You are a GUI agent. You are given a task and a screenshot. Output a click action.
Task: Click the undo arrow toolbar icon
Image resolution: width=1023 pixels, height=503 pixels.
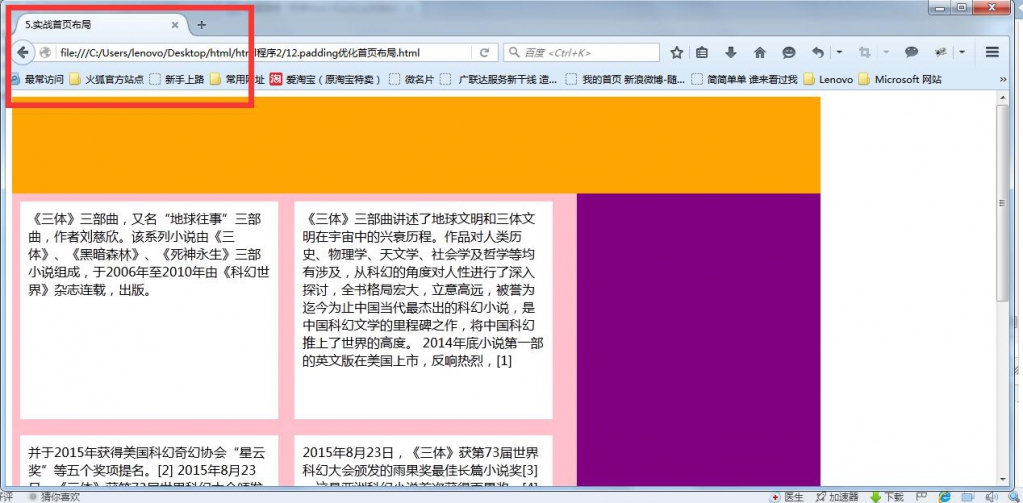coord(817,53)
